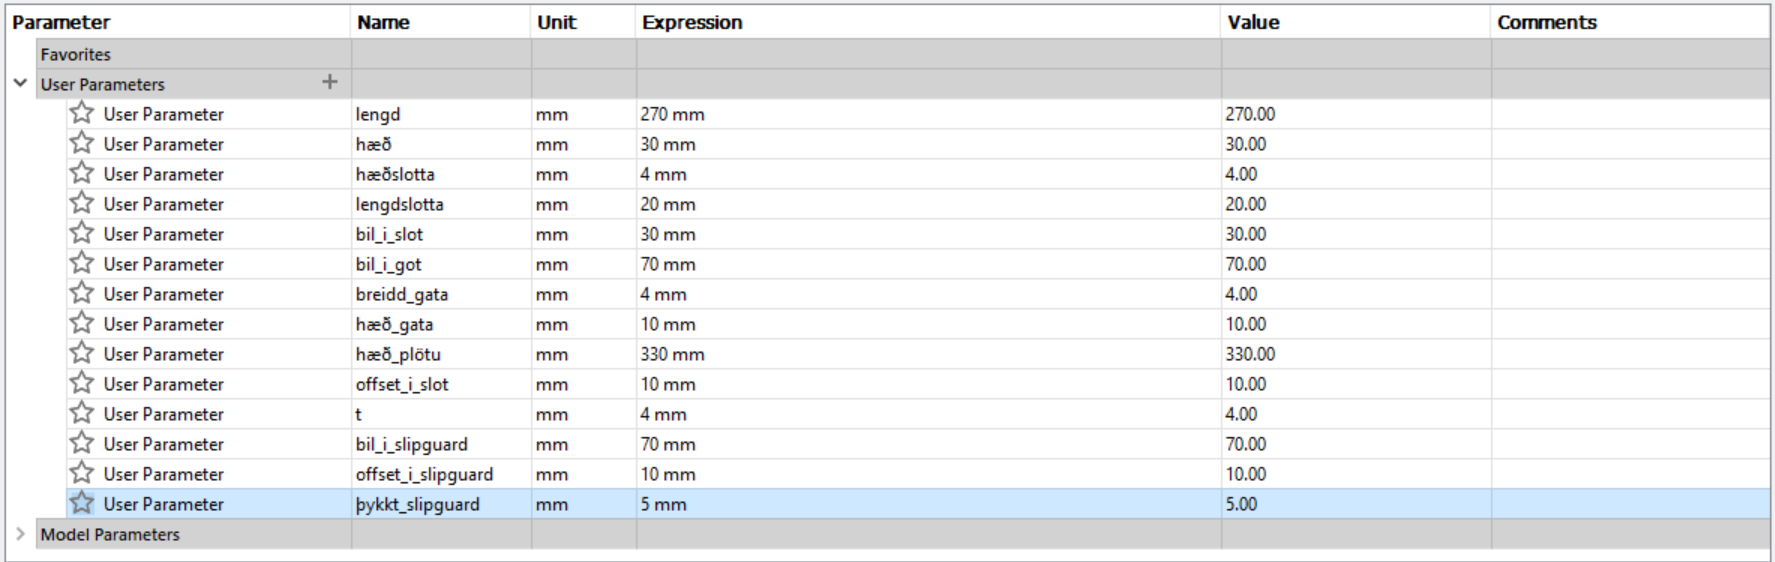Toggle favorite star on hæð_plötu row

tap(82, 353)
